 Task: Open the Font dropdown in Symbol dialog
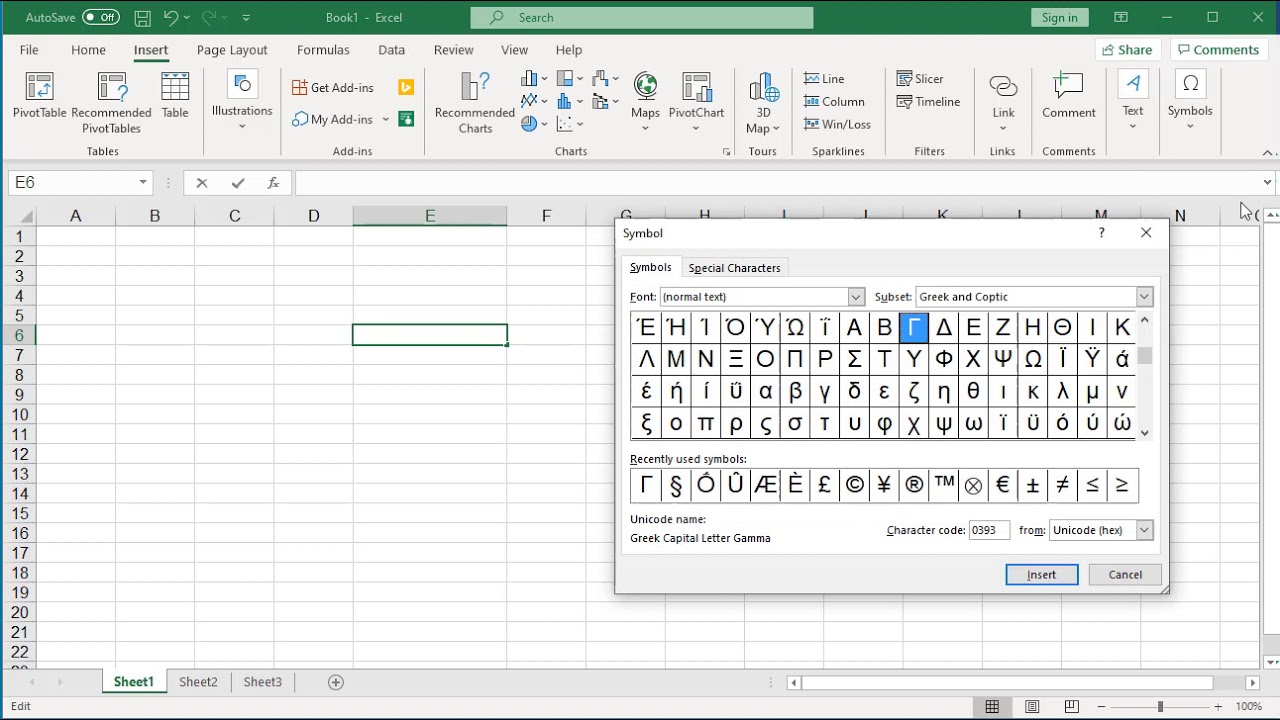856,297
